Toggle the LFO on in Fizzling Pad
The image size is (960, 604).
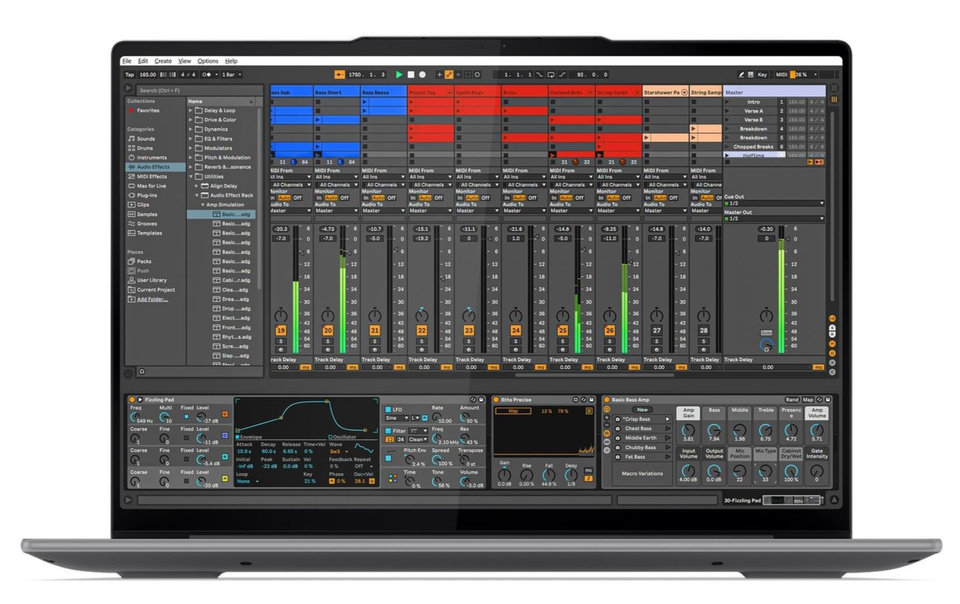point(388,409)
